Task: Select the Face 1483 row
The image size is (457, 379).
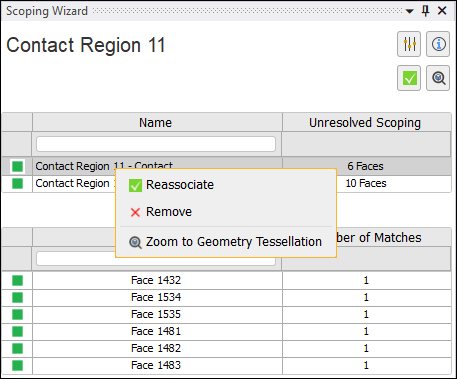Action: 227,365
